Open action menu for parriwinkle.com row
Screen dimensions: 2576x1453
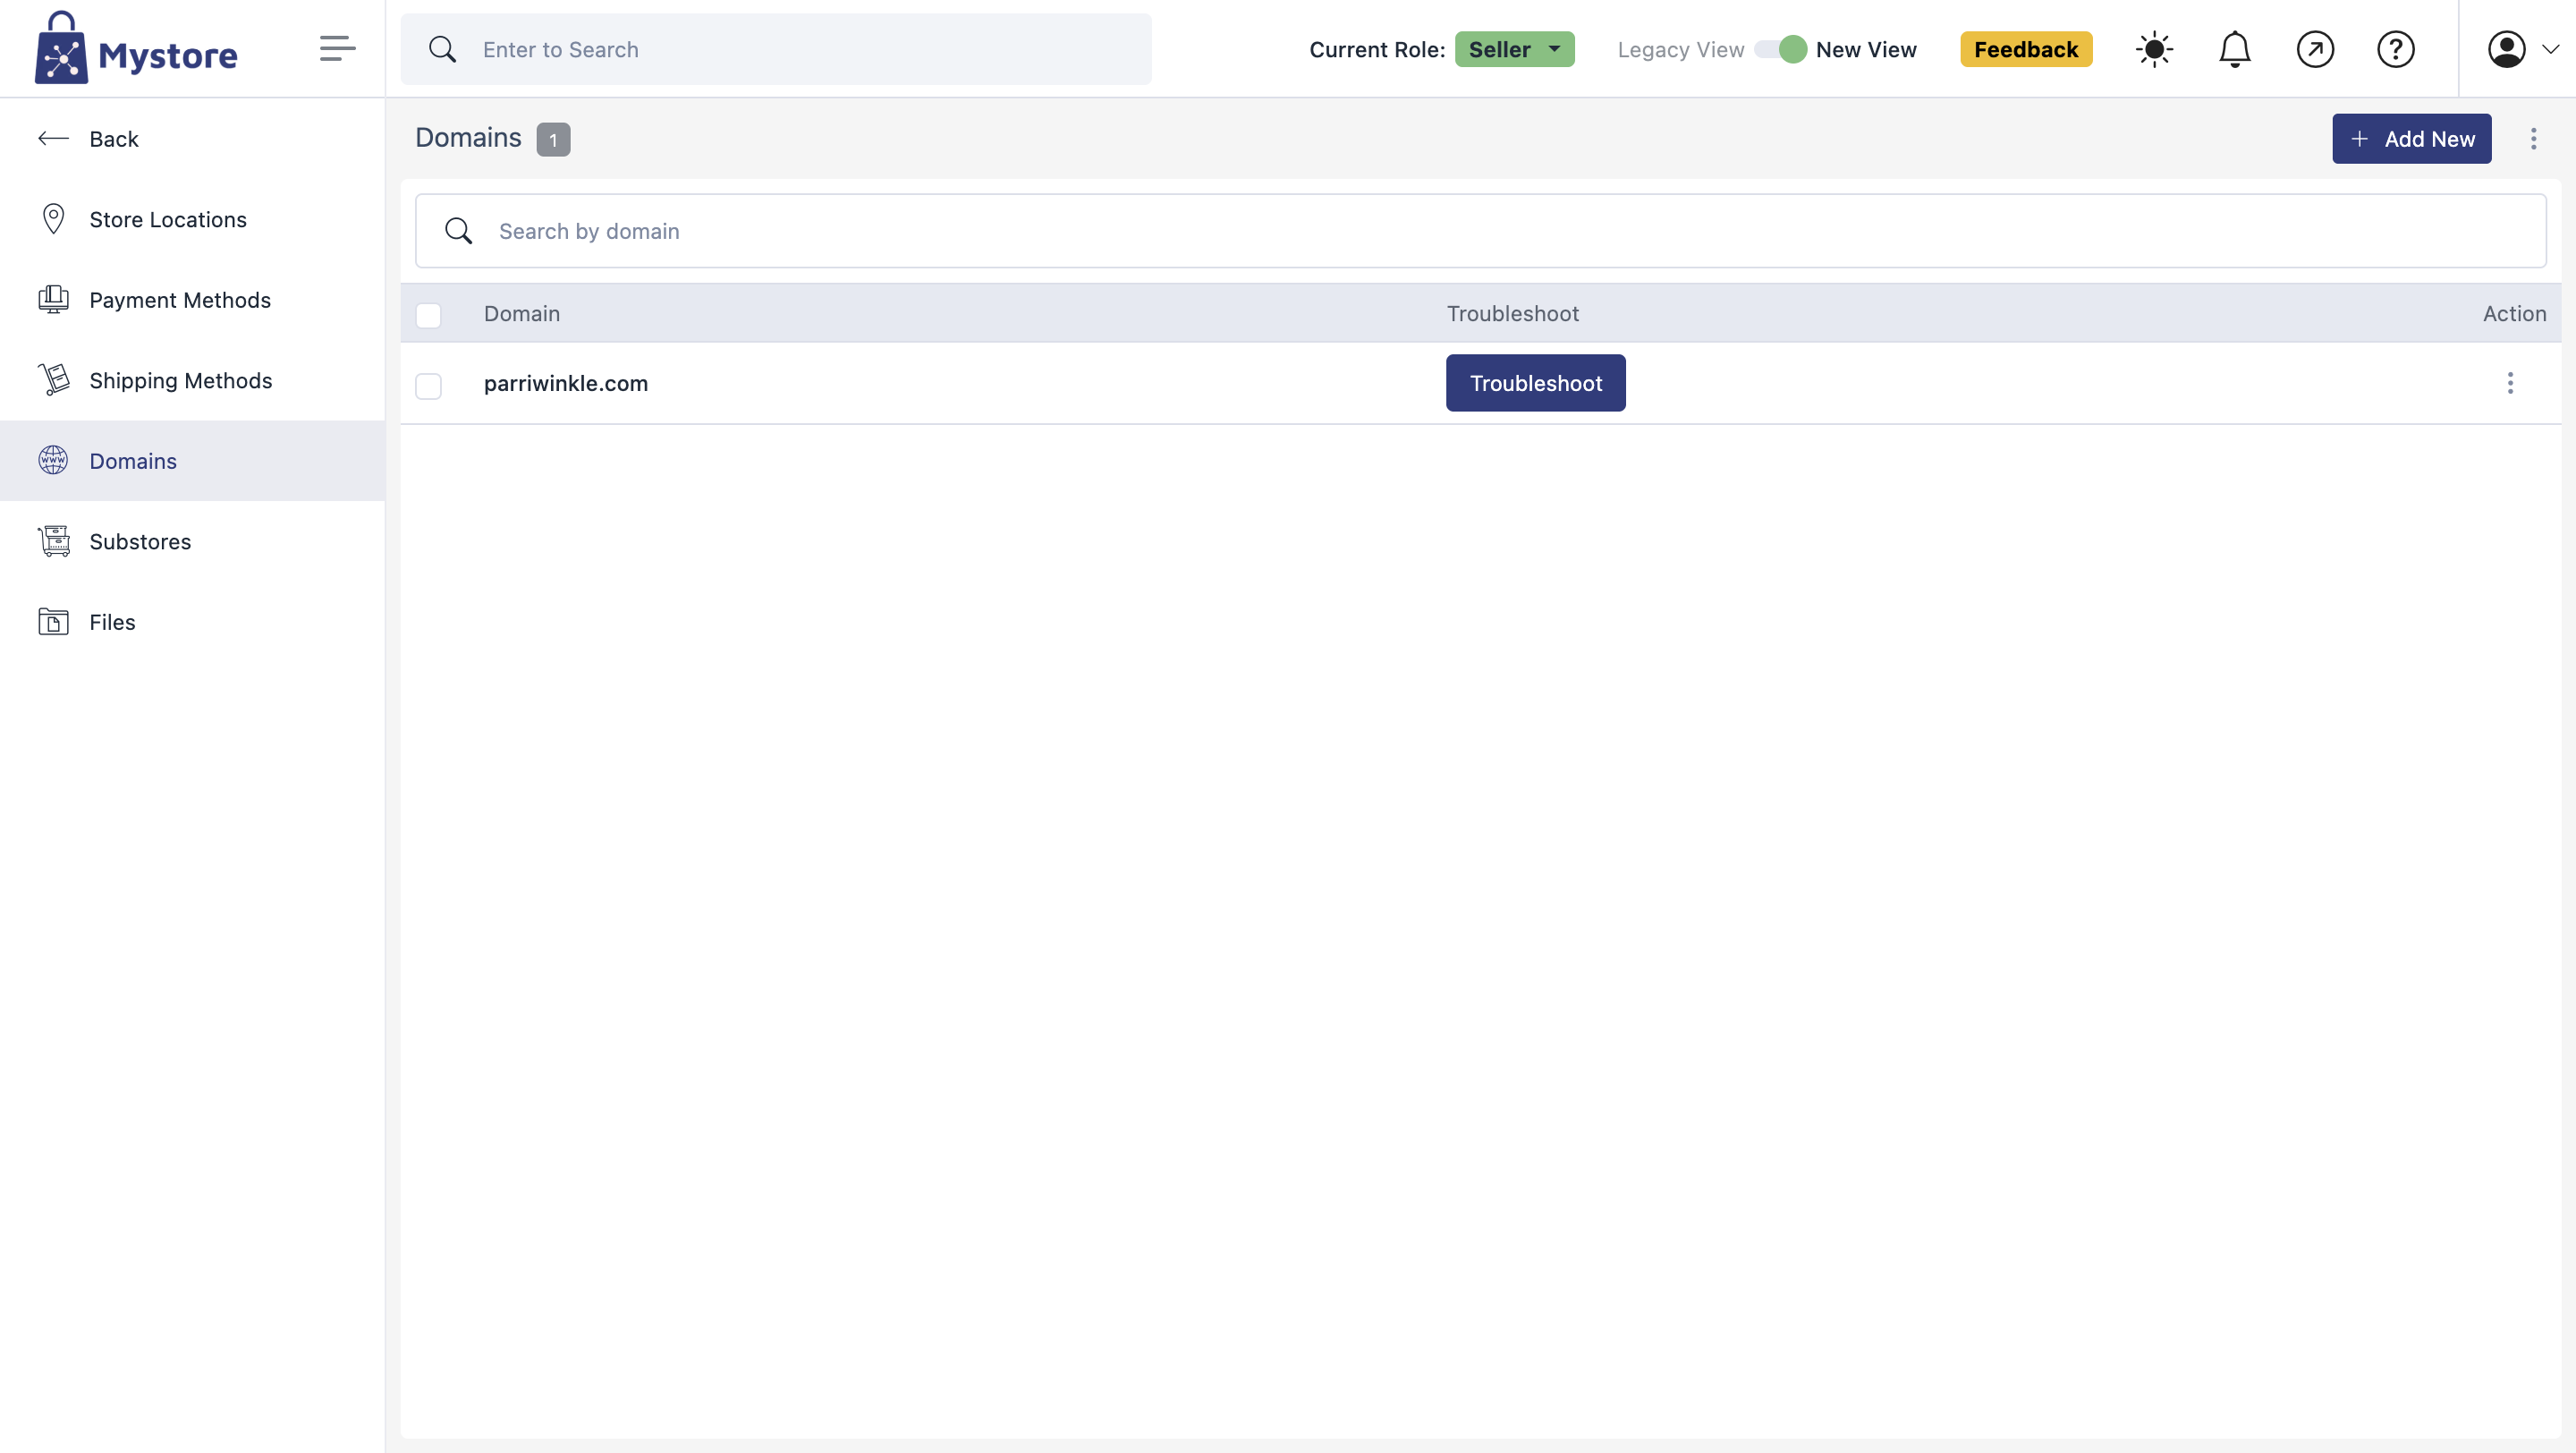pos(2509,383)
